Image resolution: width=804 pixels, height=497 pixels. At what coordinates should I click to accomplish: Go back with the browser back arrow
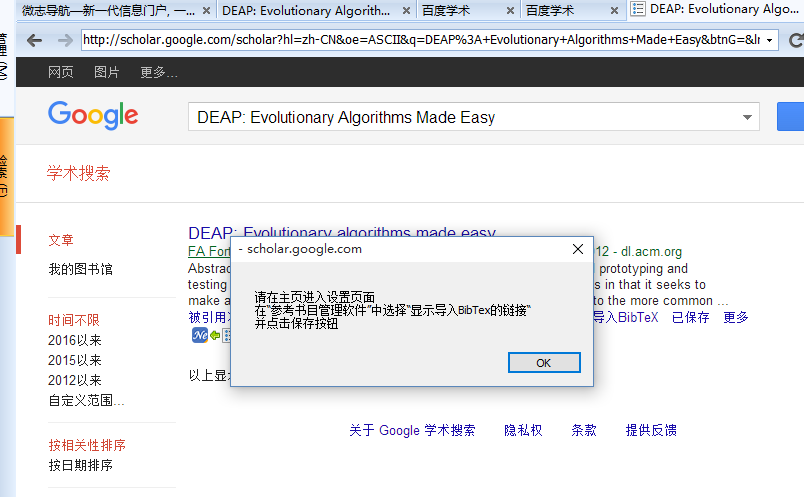pyautogui.click(x=34, y=40)
